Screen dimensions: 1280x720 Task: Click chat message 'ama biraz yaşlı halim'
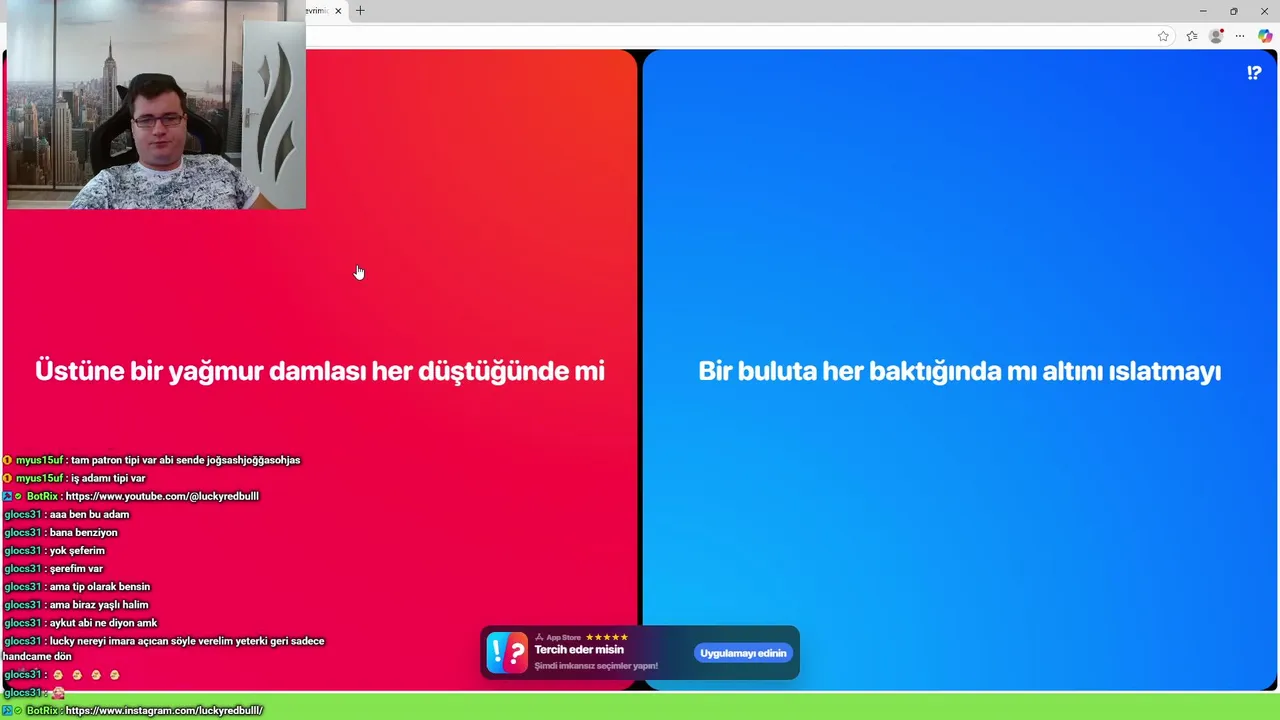tap(99, 604)
